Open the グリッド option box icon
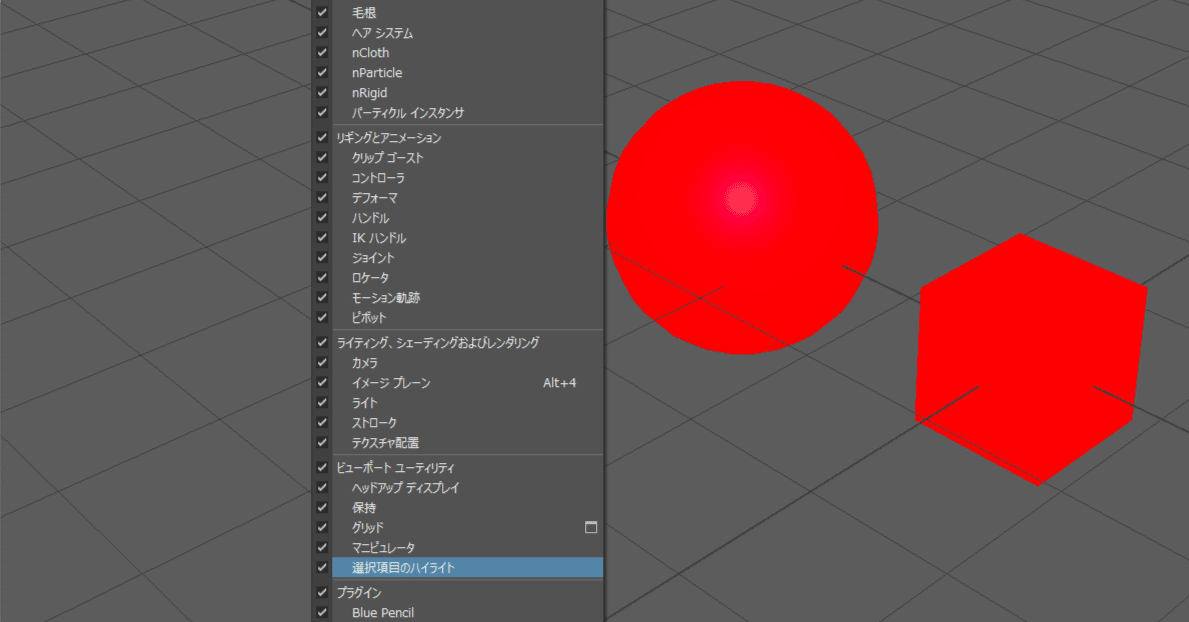Image resolution: width=1189 pixels, height=622 pixels. 591,527
